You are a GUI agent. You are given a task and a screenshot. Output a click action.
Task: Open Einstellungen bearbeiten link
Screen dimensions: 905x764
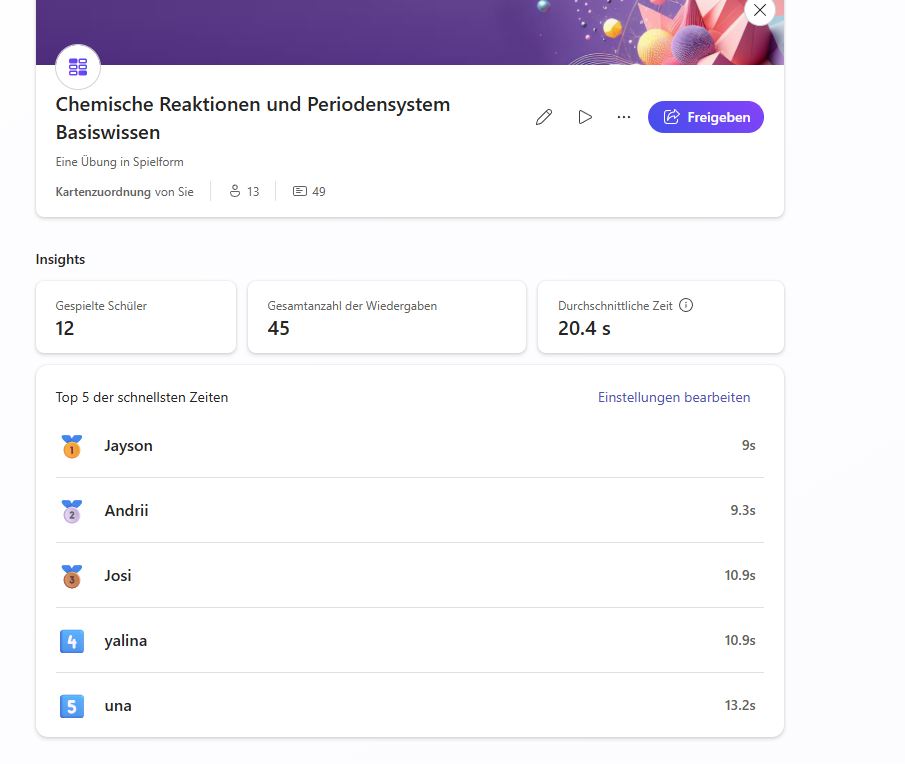[x=673, y=397]
